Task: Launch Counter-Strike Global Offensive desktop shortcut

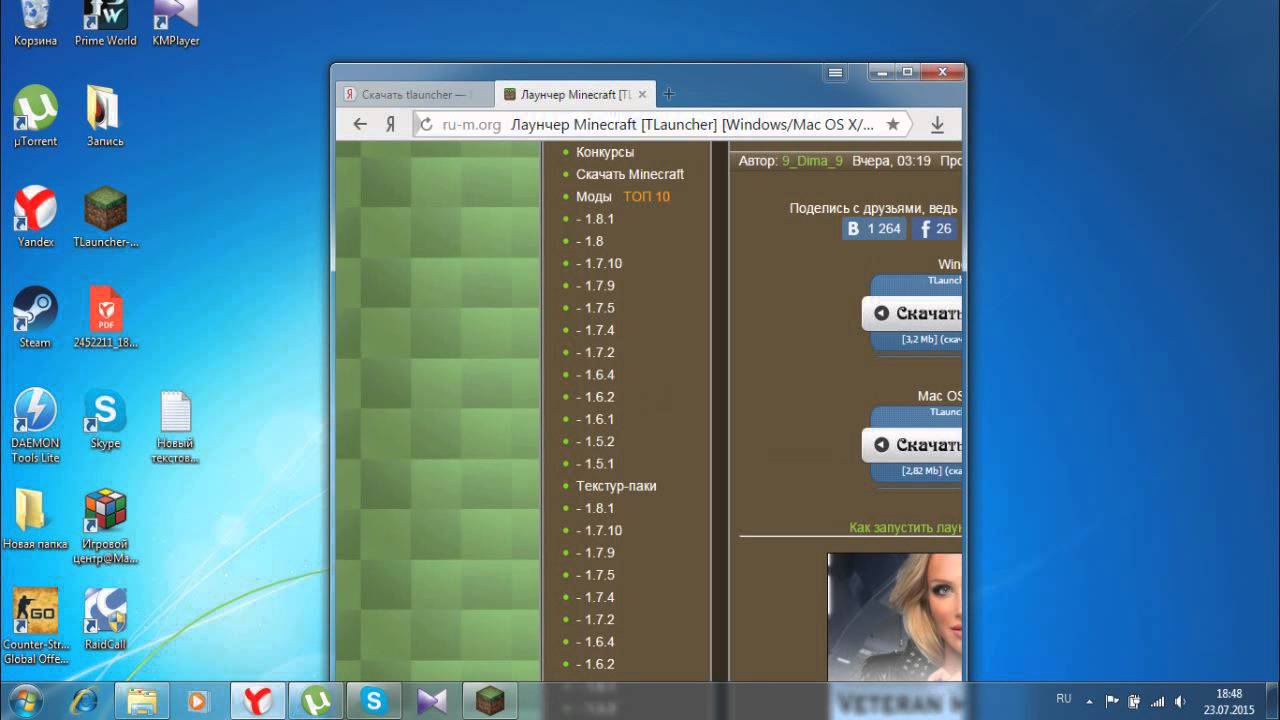Action: pos(35,625)
